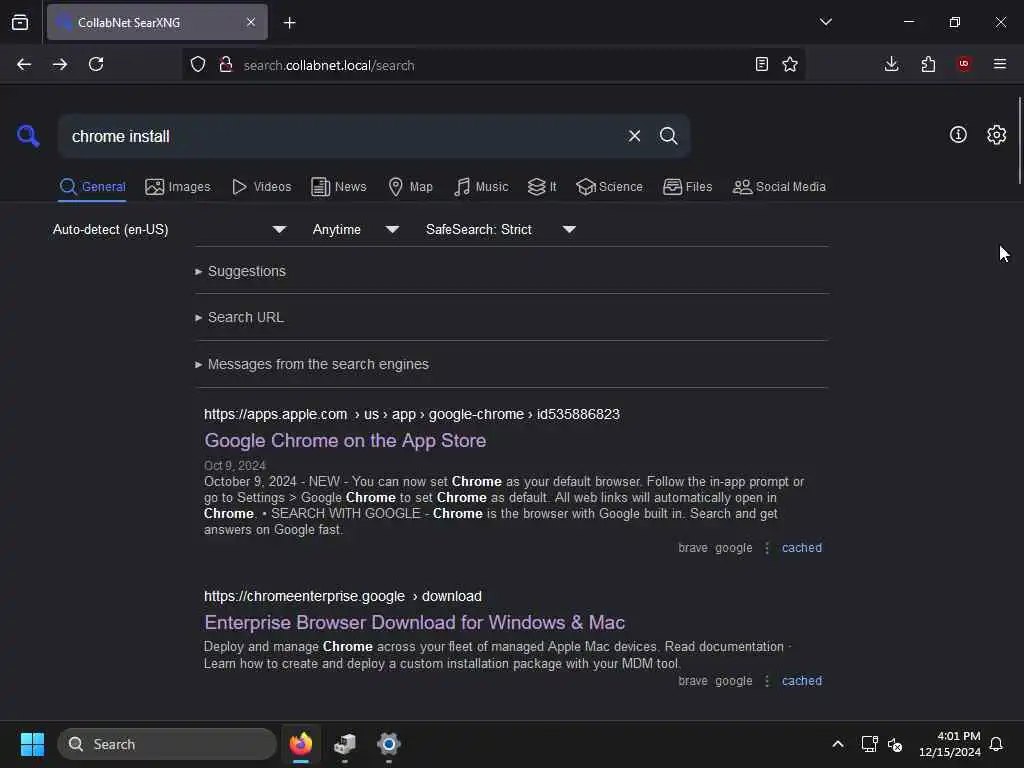Click the address bar URL

tap(328, 65)
